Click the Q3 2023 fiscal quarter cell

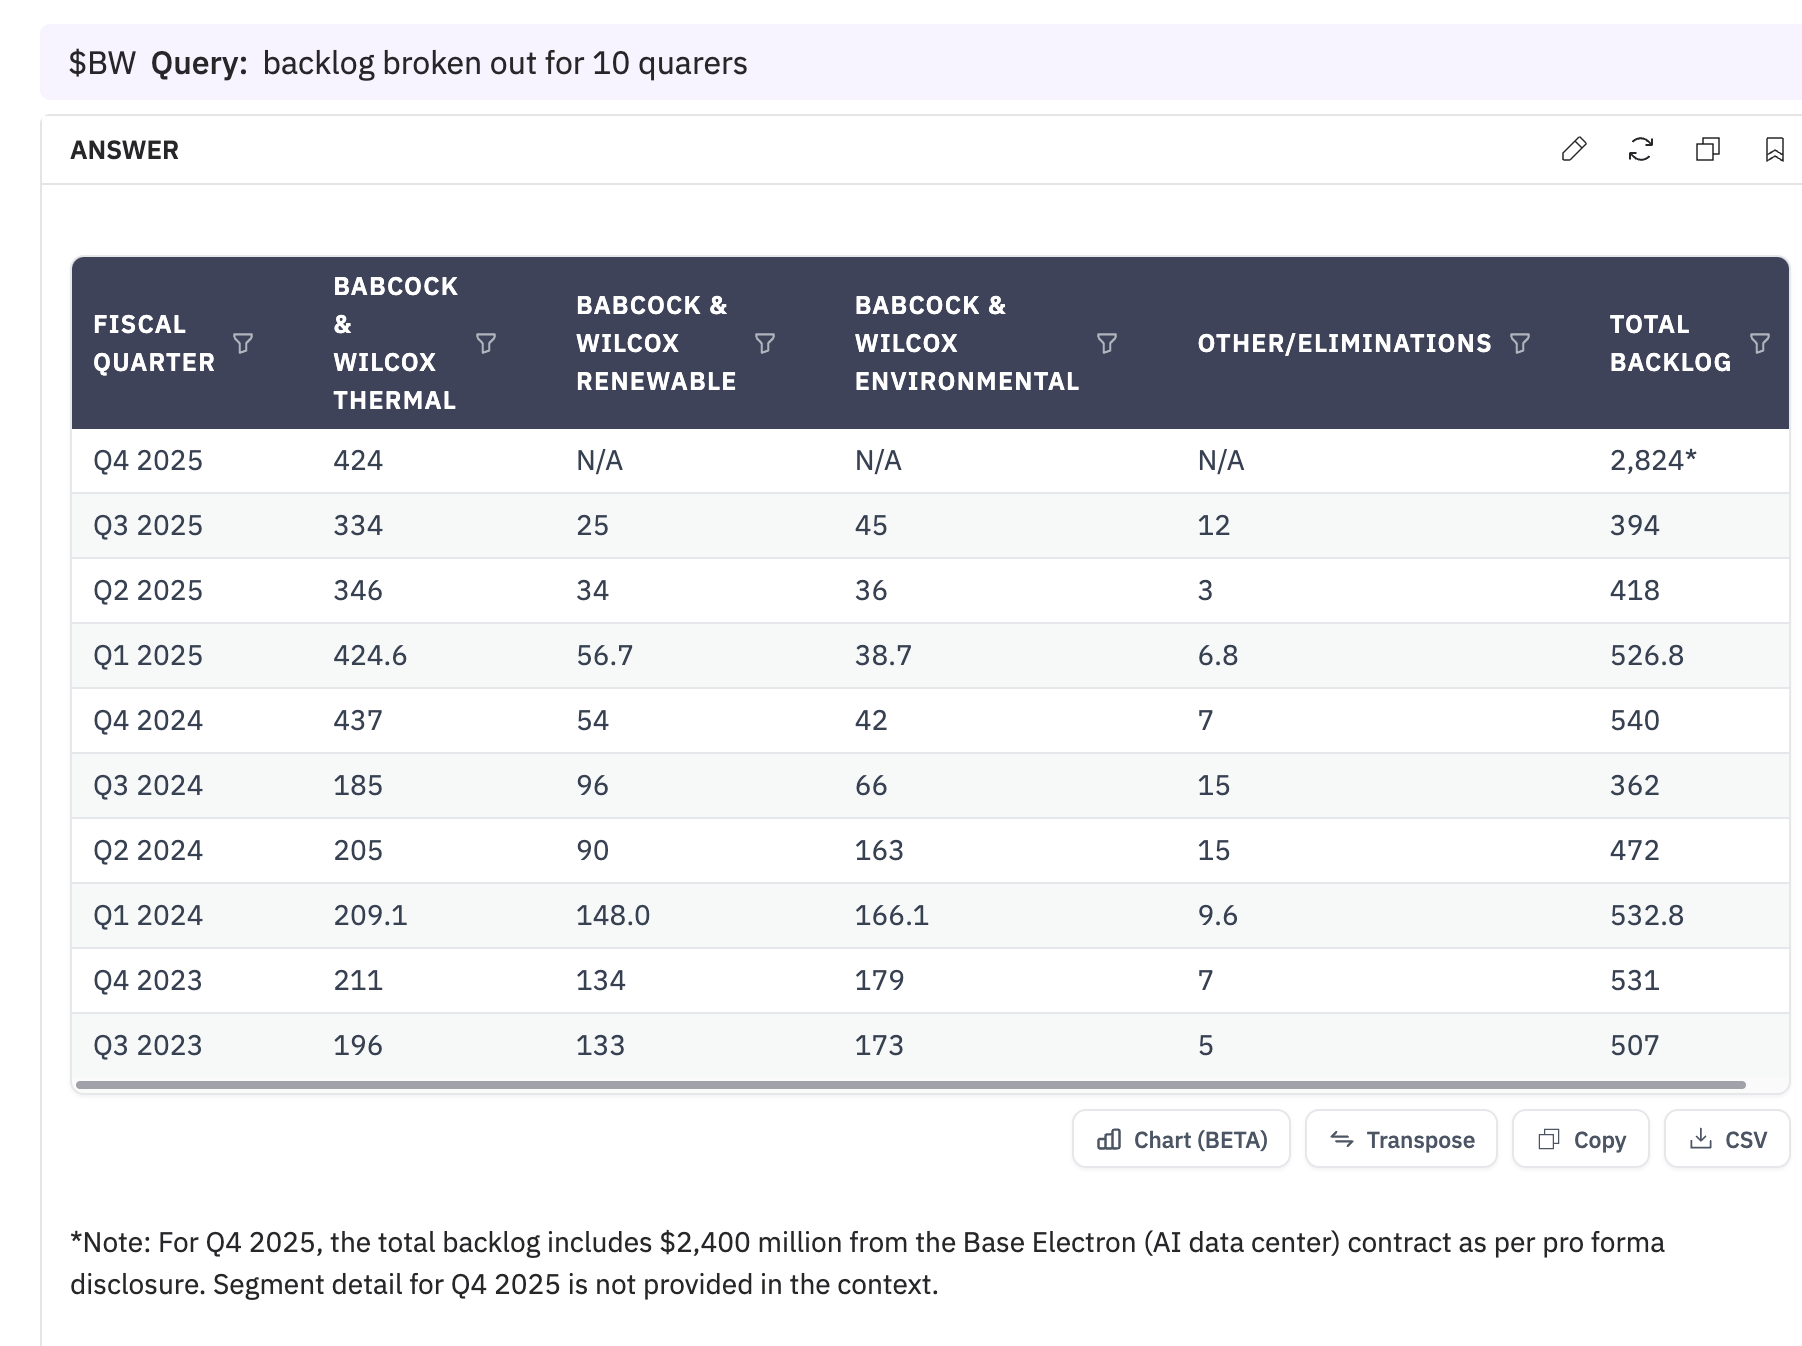pyautogui.click(x=148, y=1046)
